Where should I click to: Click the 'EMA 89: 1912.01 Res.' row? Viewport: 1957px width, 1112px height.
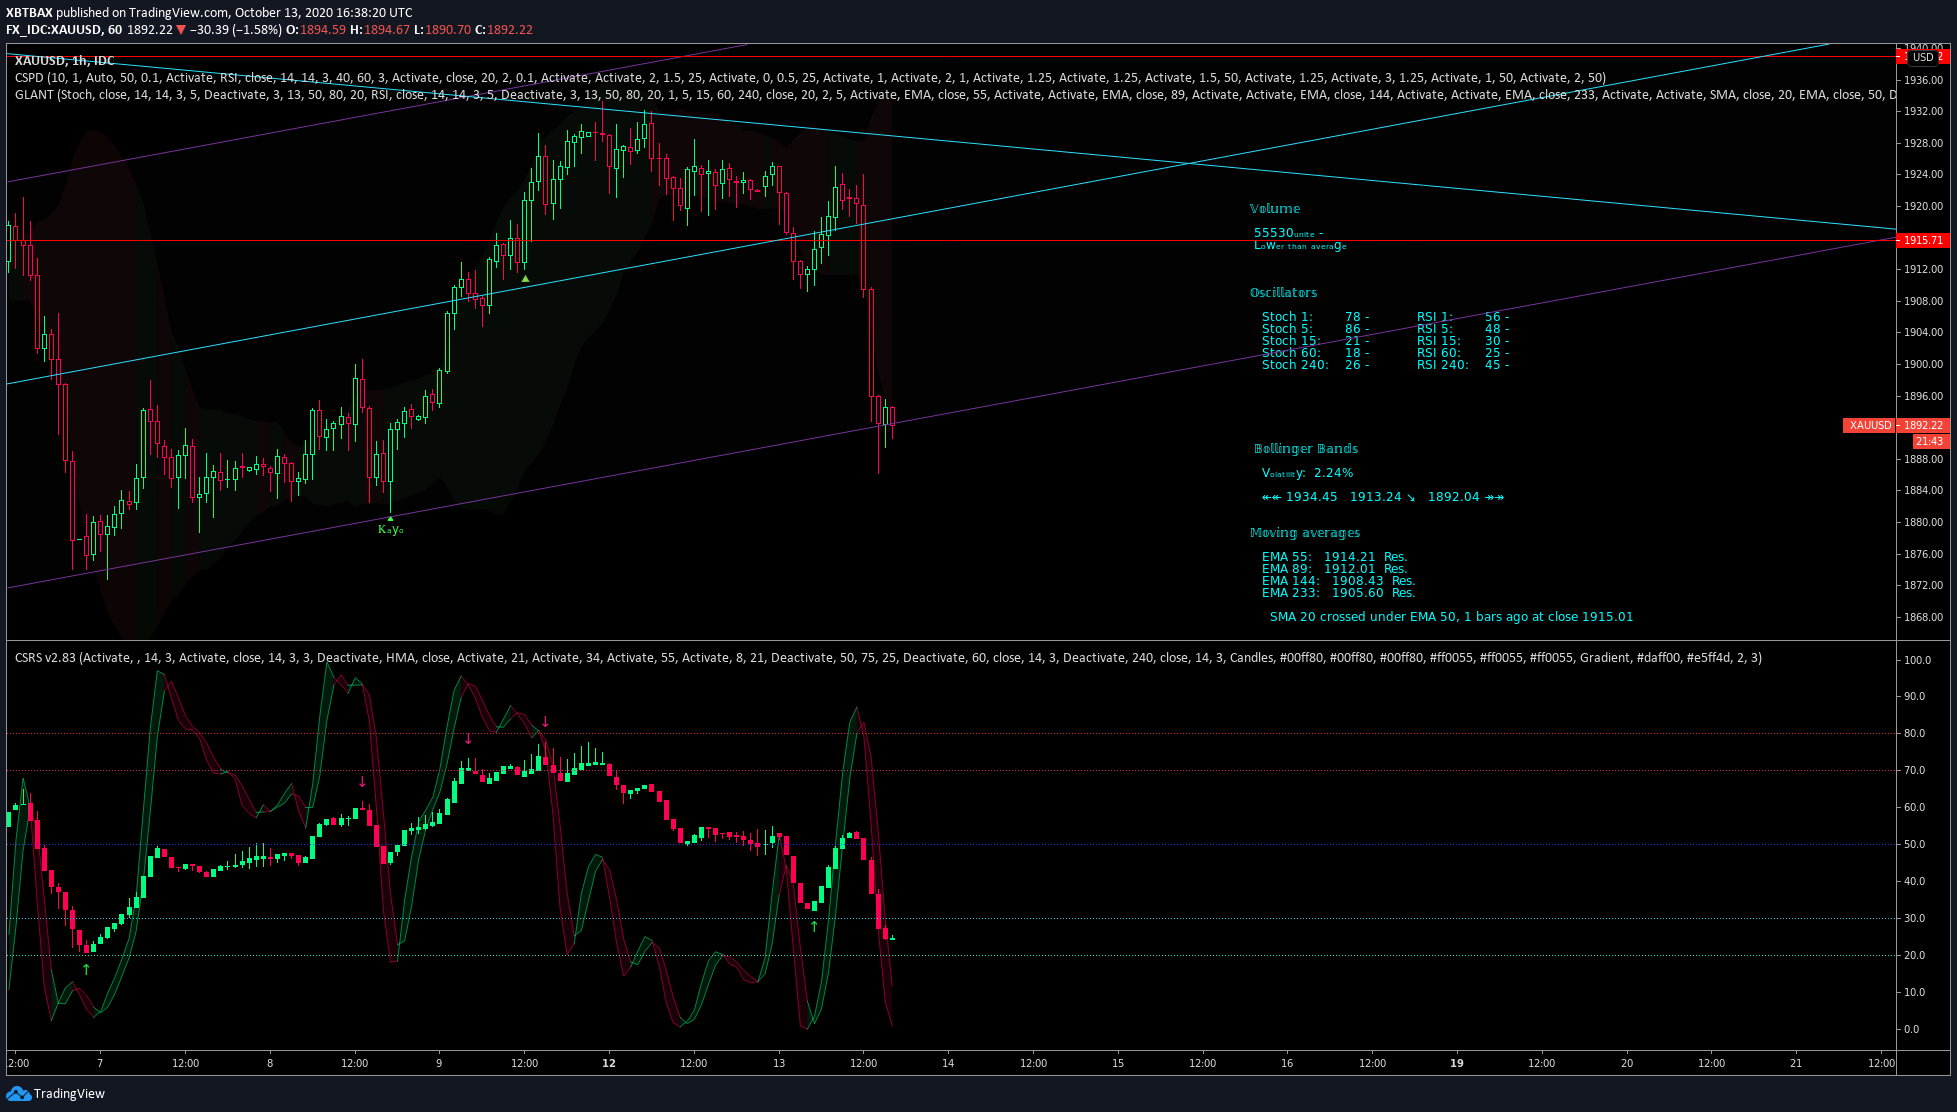pos(1334,569)
